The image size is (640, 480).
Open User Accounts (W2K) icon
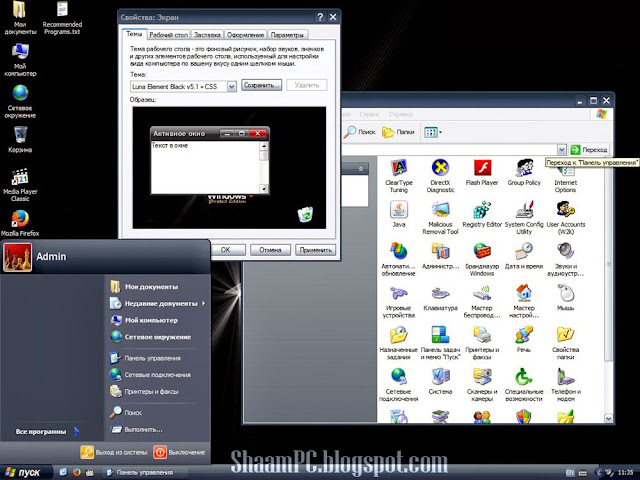[566, 218]
